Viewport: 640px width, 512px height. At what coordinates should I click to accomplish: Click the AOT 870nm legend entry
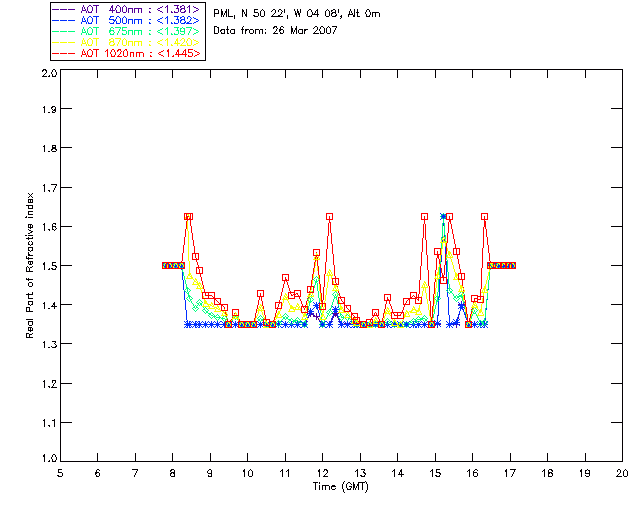click(127, 42)
